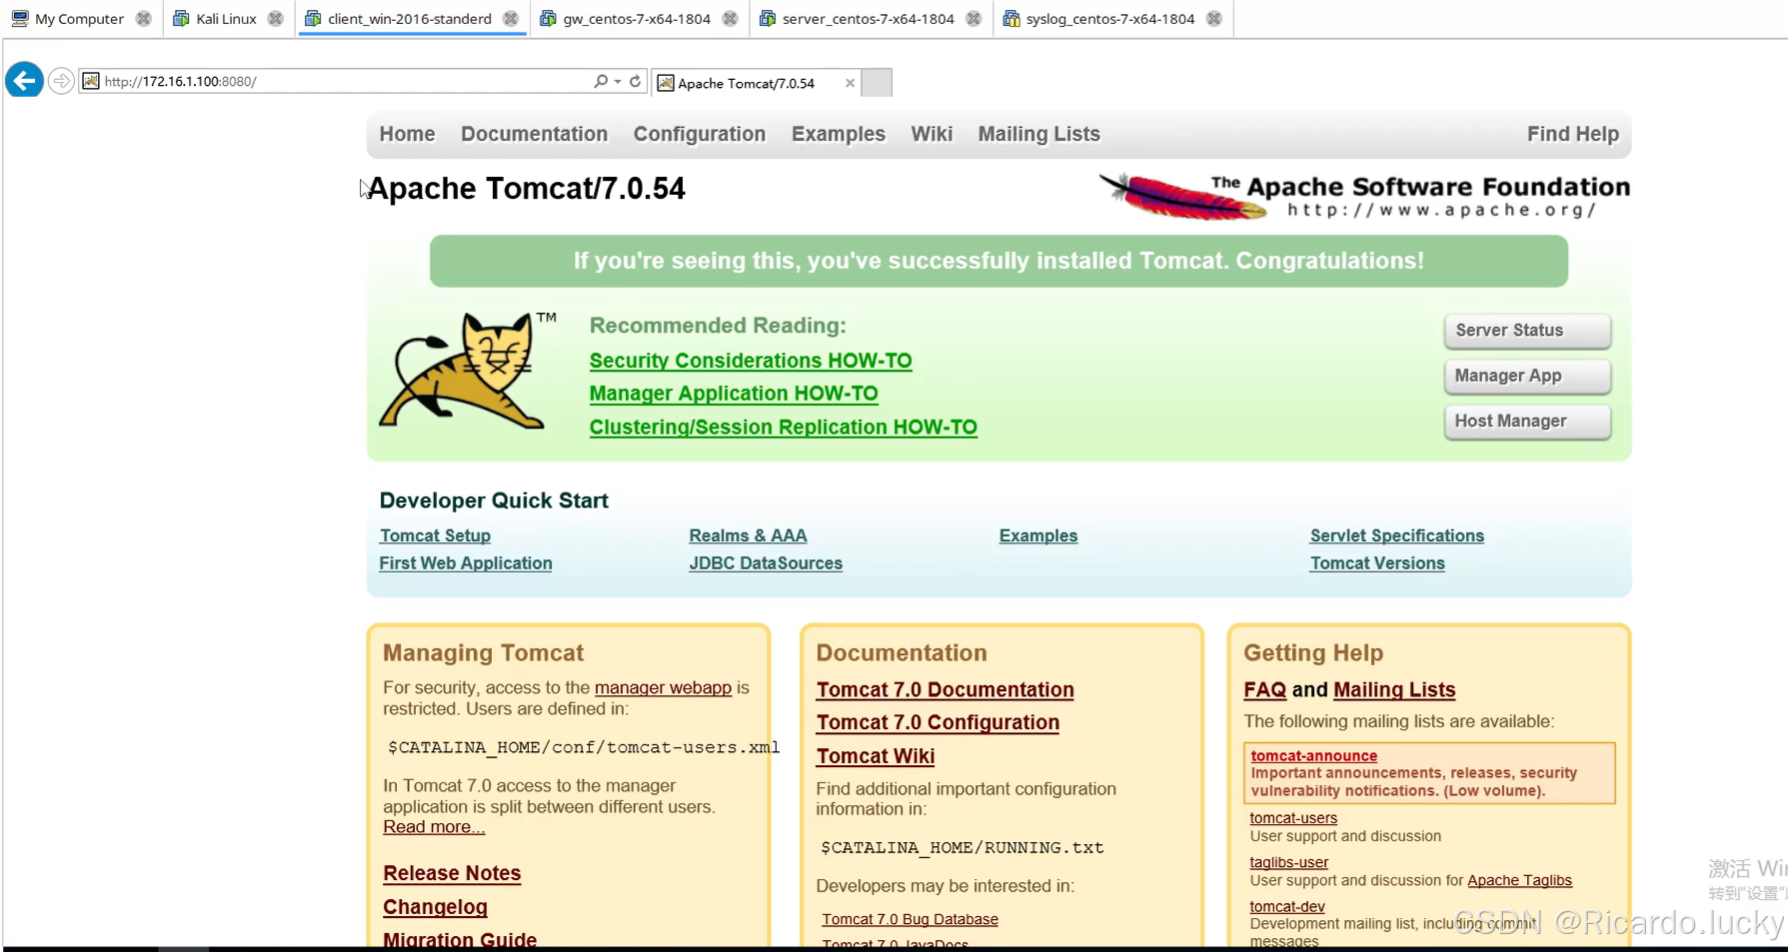
Task: Open the tomcat-dev mailing list link
Action: click(x=1287, y=906)
